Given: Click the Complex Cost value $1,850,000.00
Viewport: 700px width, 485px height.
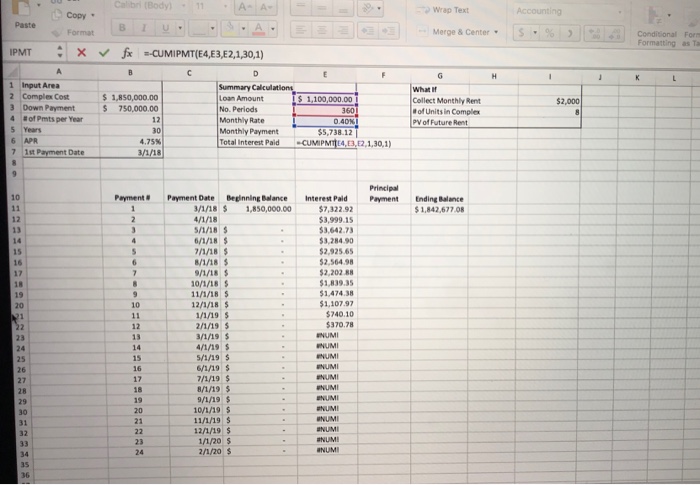Looking at the screenshot, I should 130,97.
